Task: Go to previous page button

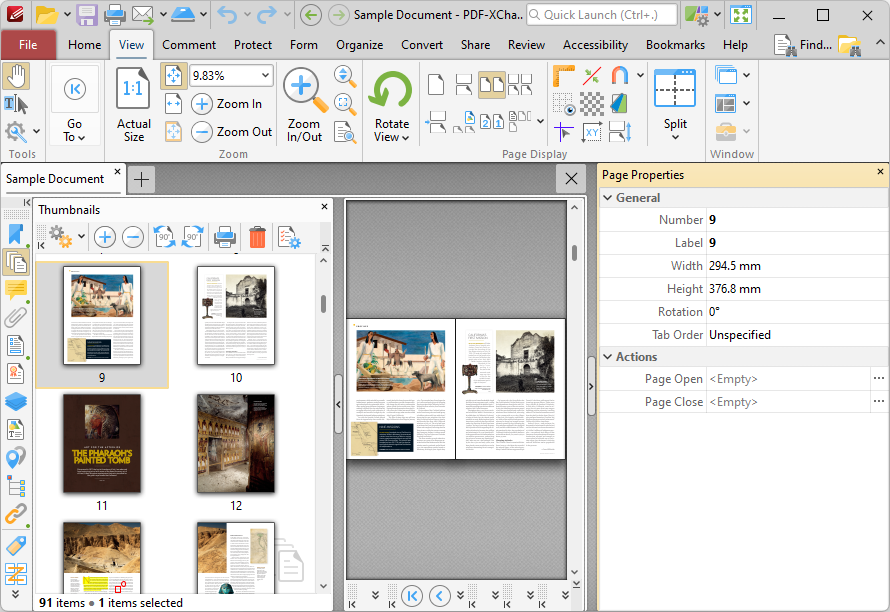Action: (440, 596)
